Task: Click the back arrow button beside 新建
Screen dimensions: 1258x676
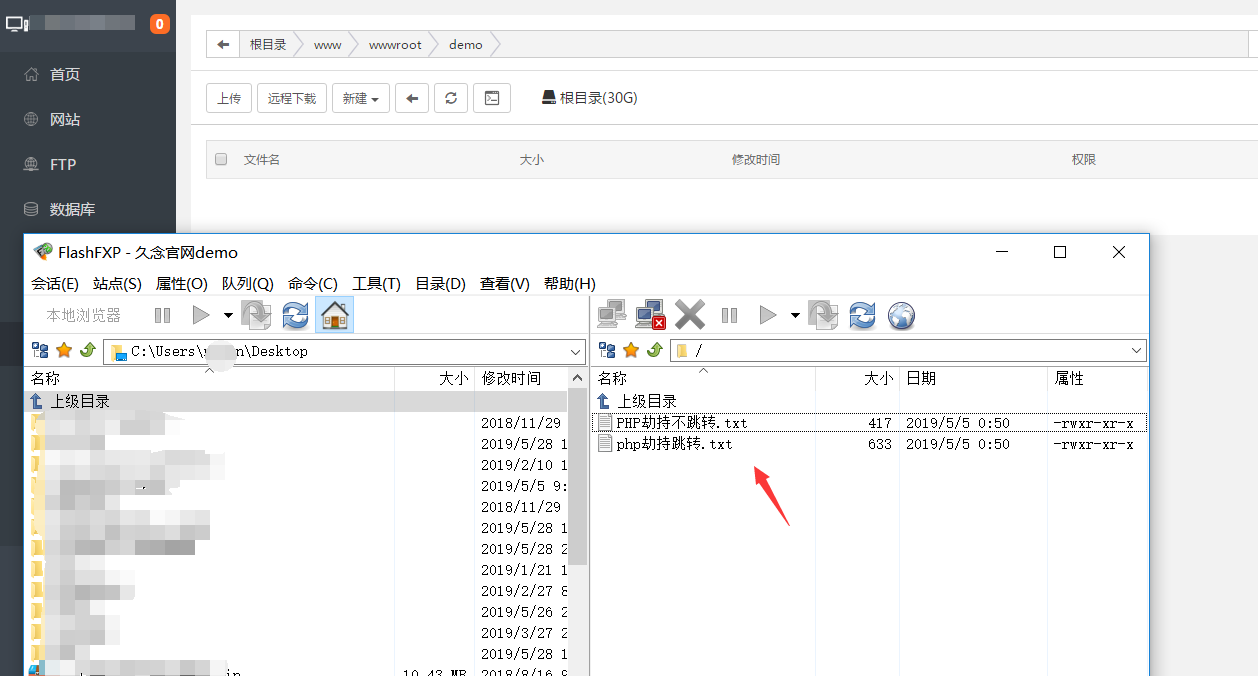Action: coord(412,98)
